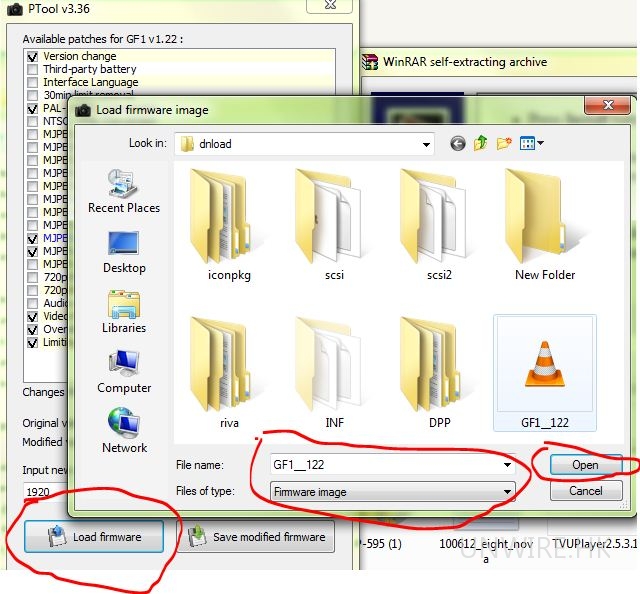This screenshot has height=594, width=640.
Task: Select 100612_eight_nova item in background window
Action: tap(486, 551)
